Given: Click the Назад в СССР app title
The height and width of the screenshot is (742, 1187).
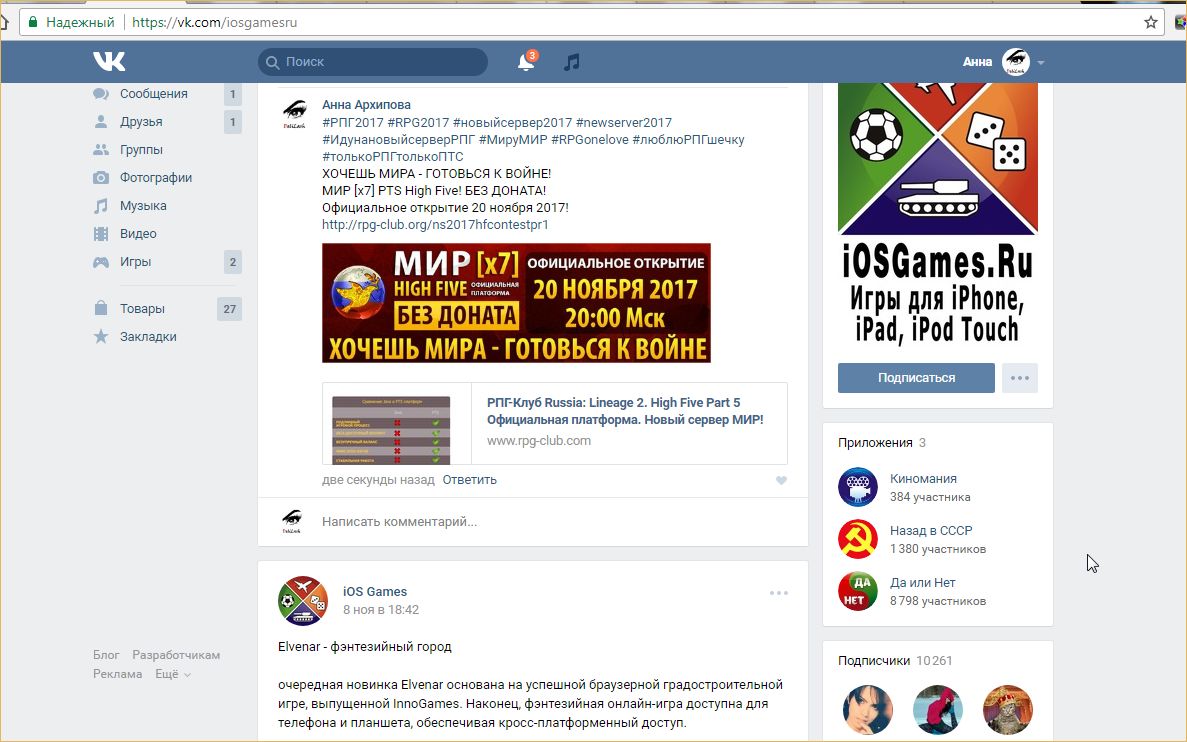Looking at the screenshot, I should tap(931, 532).
